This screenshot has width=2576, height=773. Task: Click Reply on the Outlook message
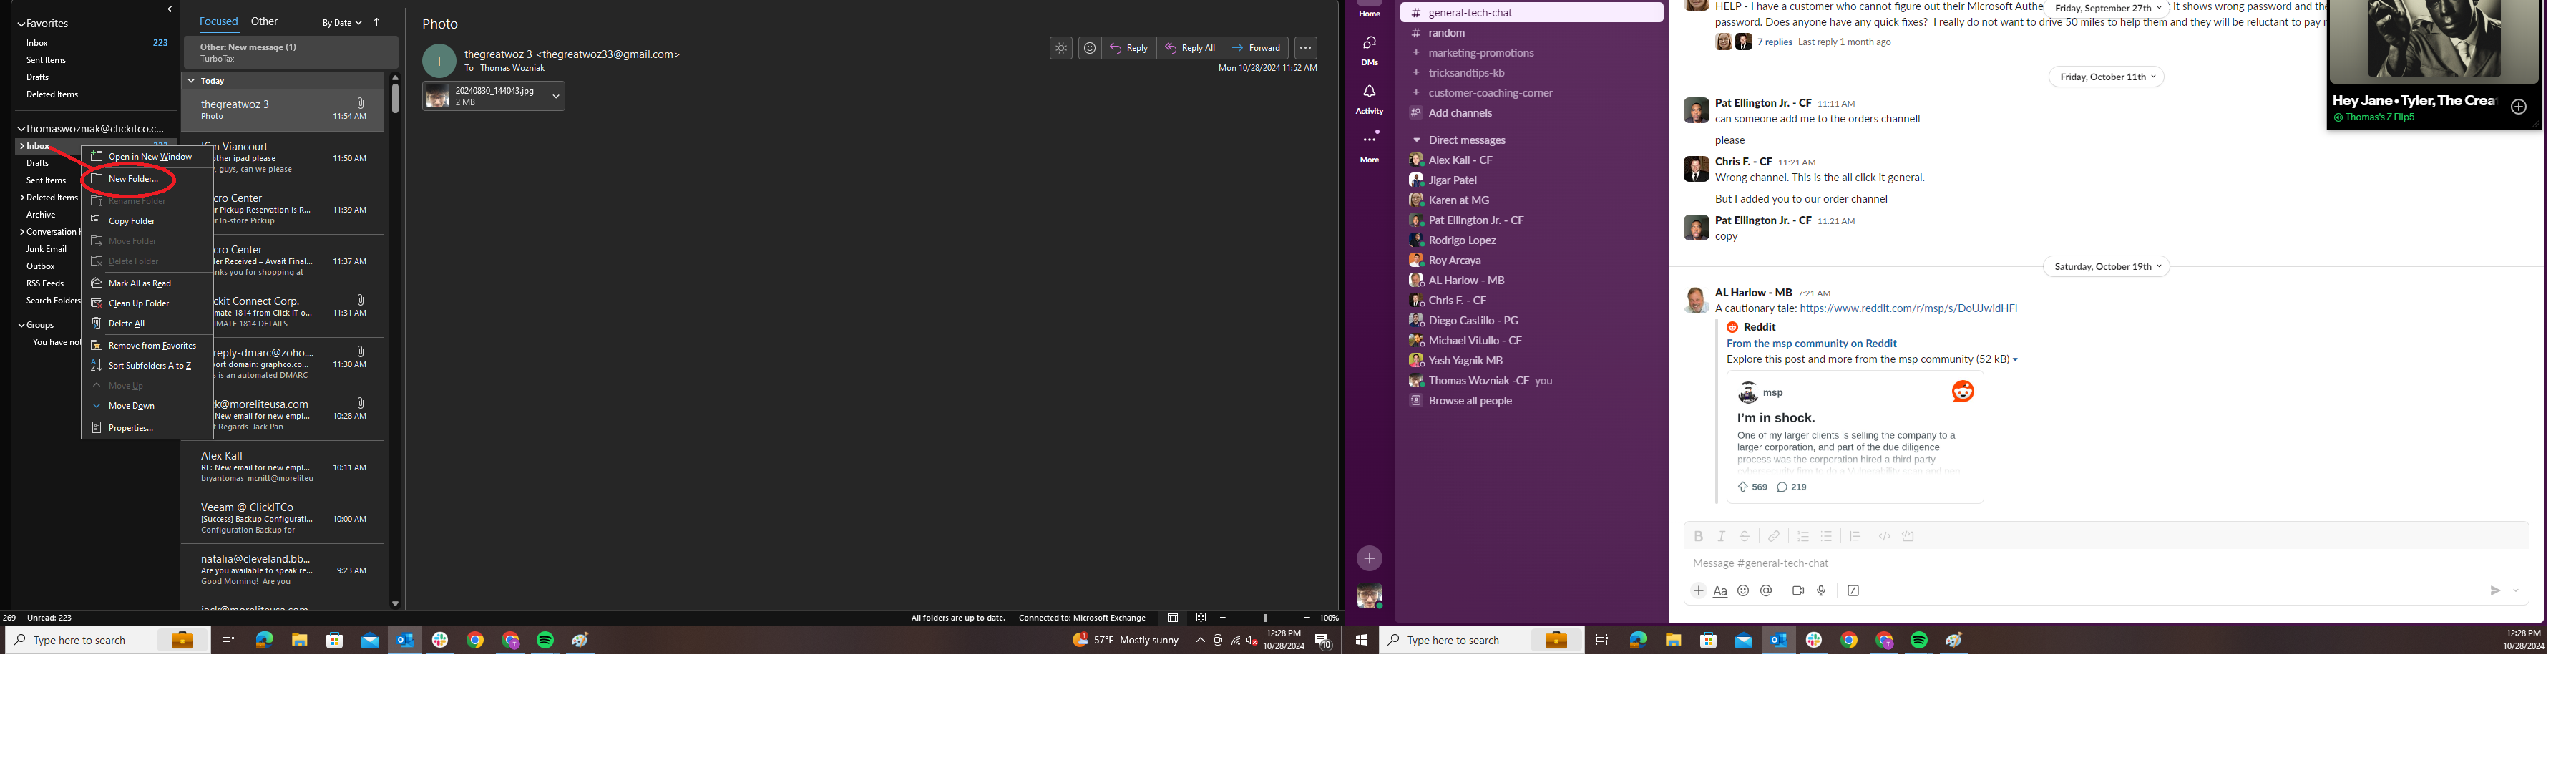pos(1129,48)
